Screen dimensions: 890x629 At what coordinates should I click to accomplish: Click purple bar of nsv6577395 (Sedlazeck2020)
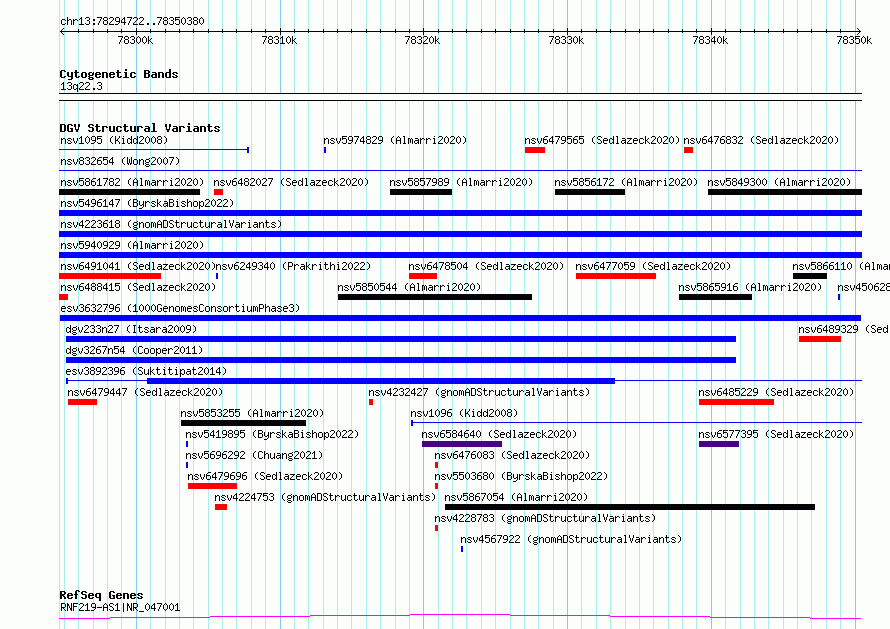(719, 444)
